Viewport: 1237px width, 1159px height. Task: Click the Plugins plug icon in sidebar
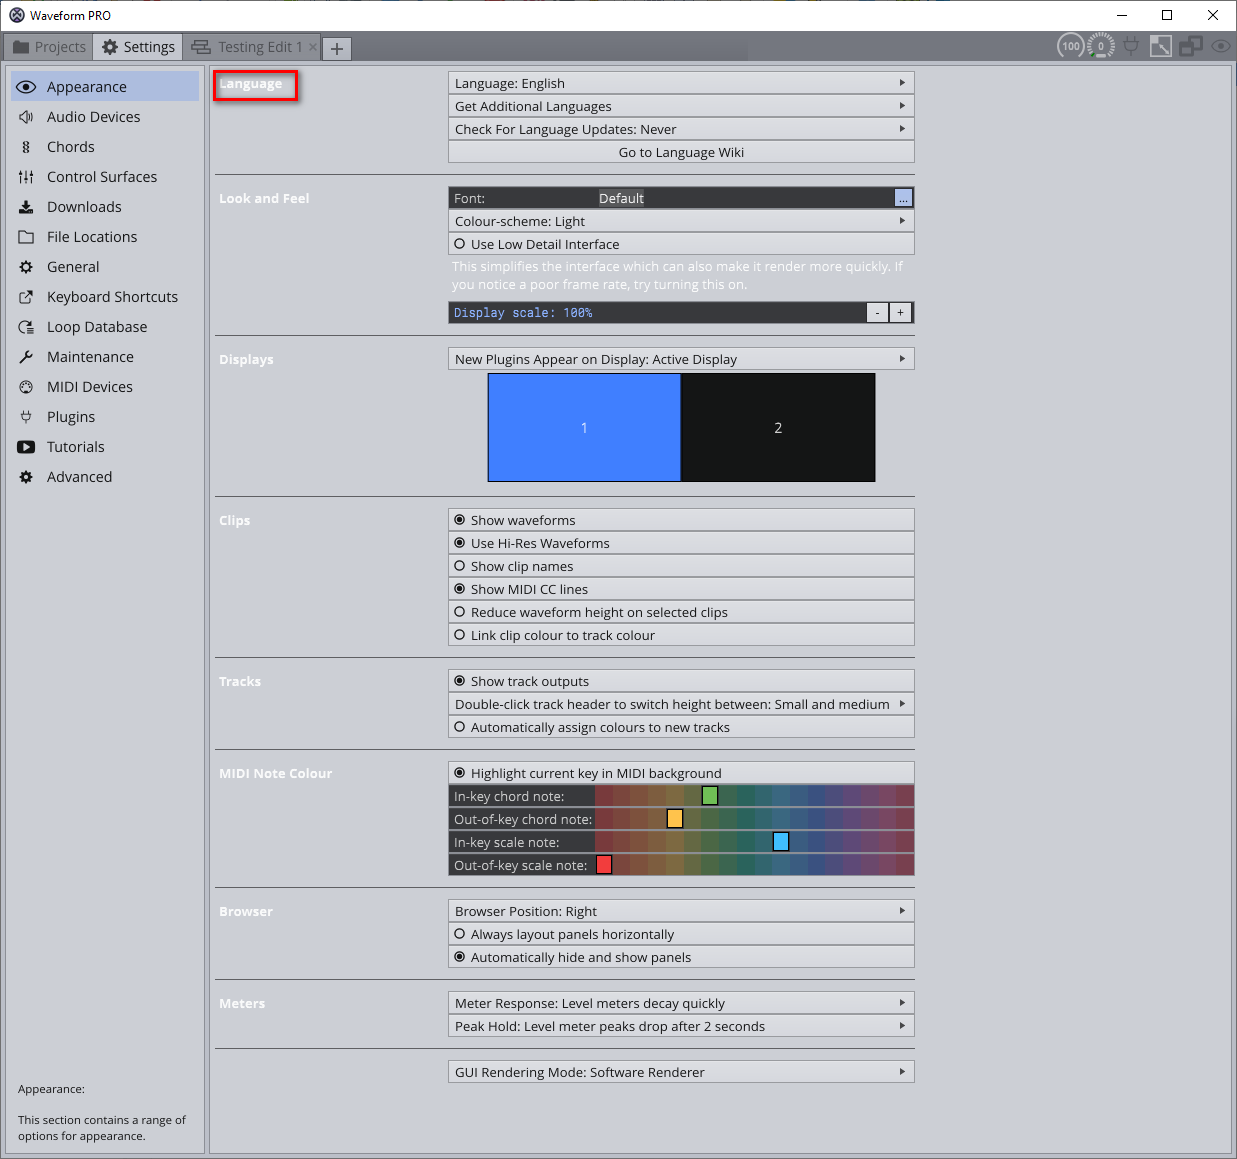coord(26,417)
